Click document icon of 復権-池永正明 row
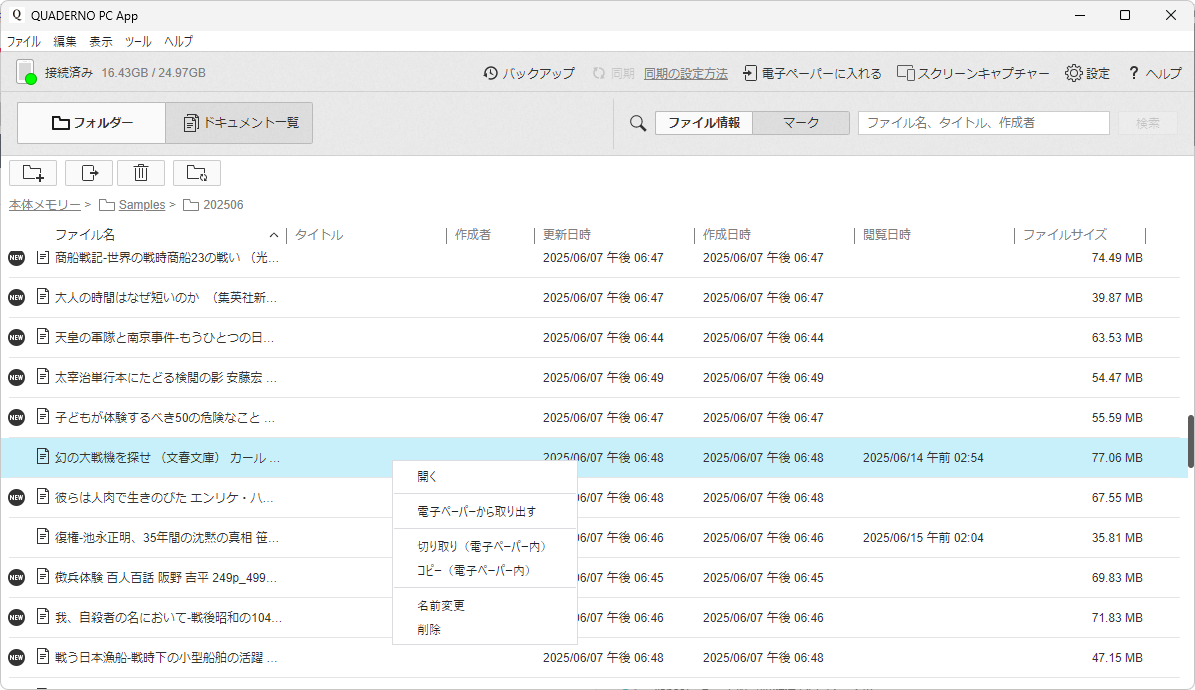The image size is (1195, 690). point(43,537)
